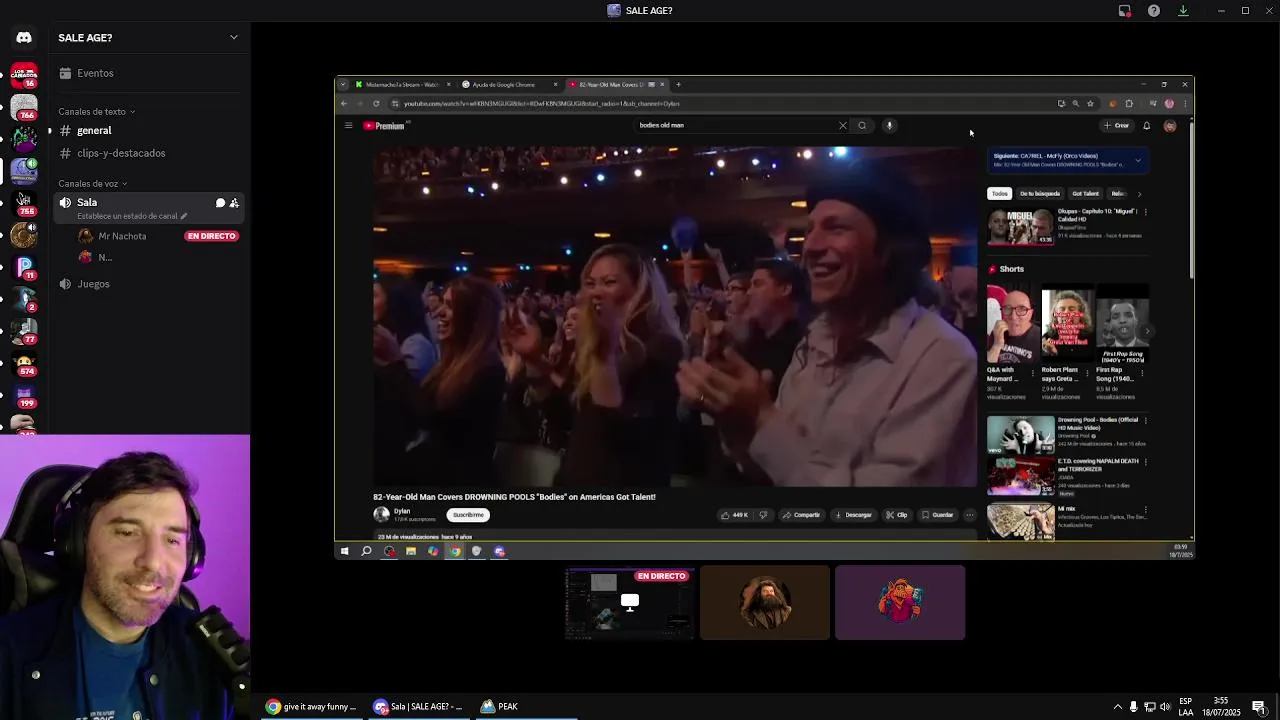Click the YouTube dislike thumbs-down icon

pyautogui.click(x=763, y=515)
